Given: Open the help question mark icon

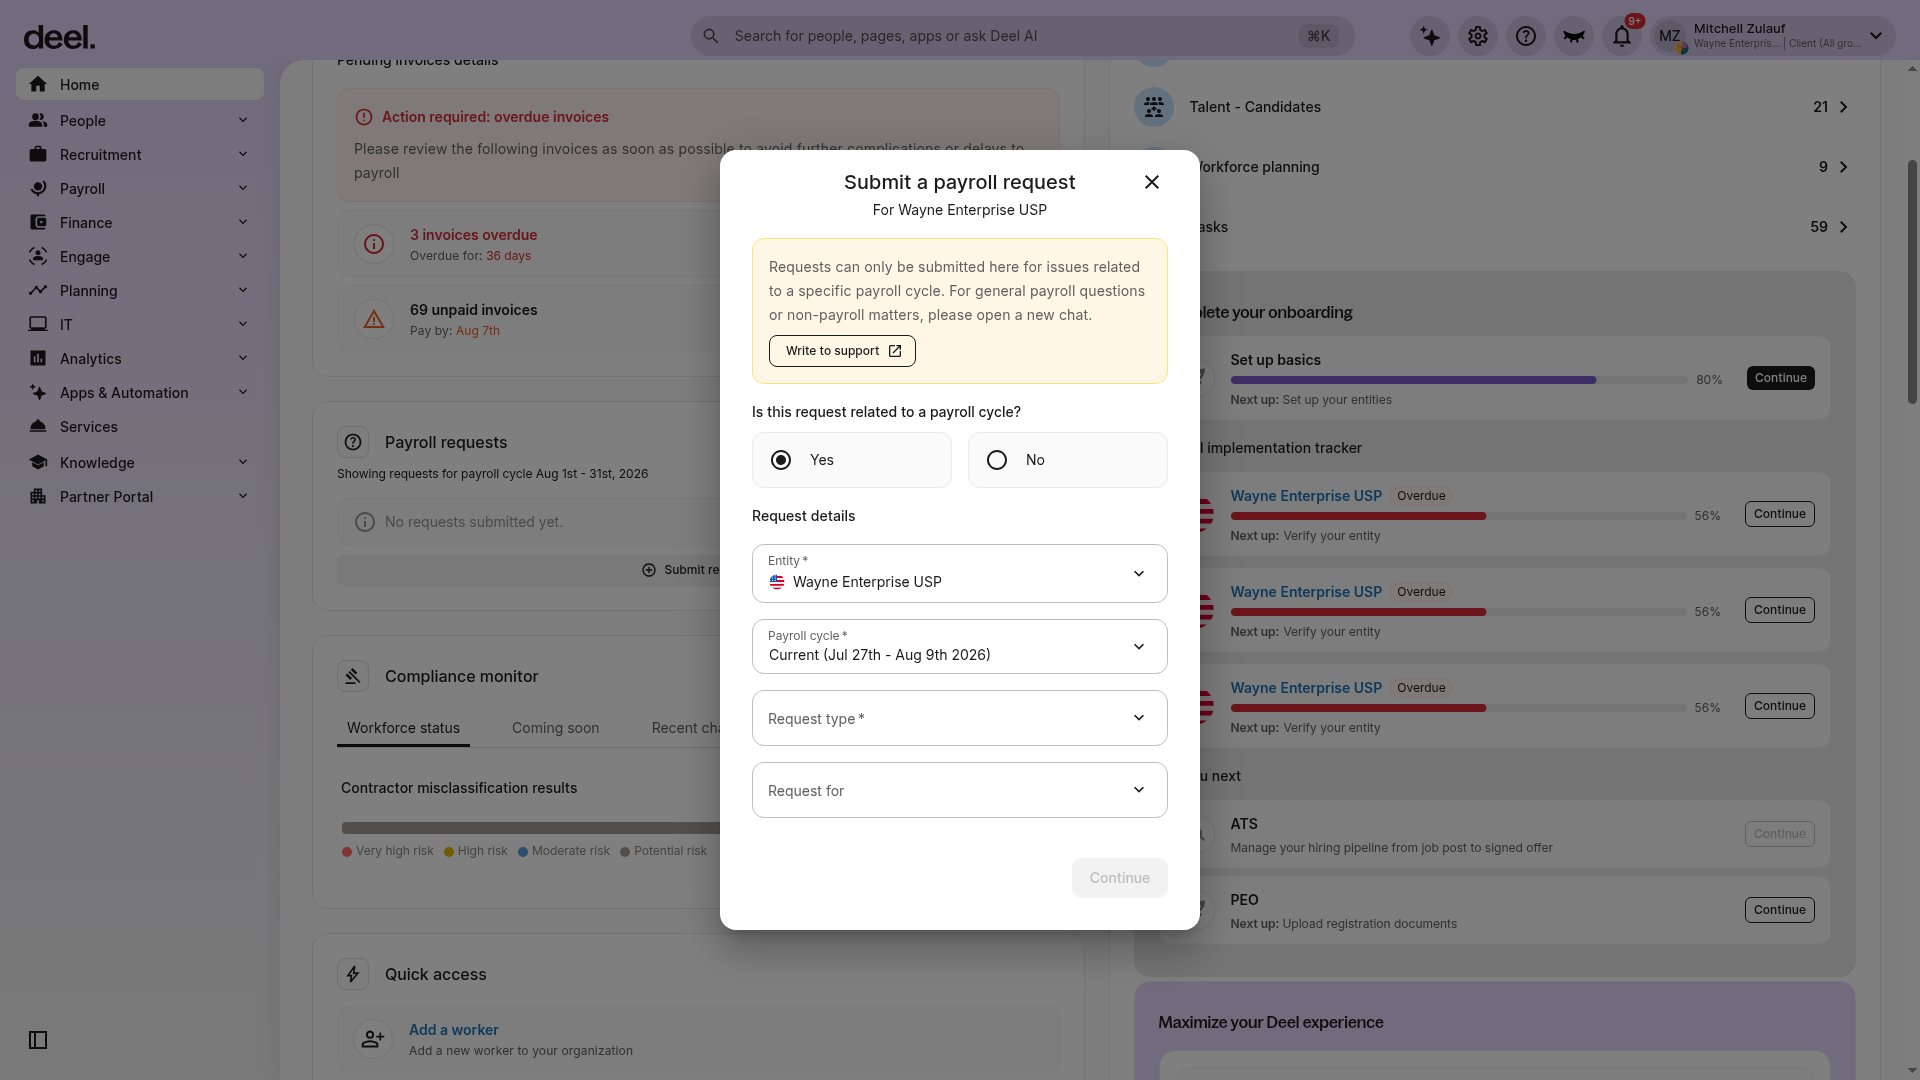Looking at the screenshot, I should coord(1526,37).
